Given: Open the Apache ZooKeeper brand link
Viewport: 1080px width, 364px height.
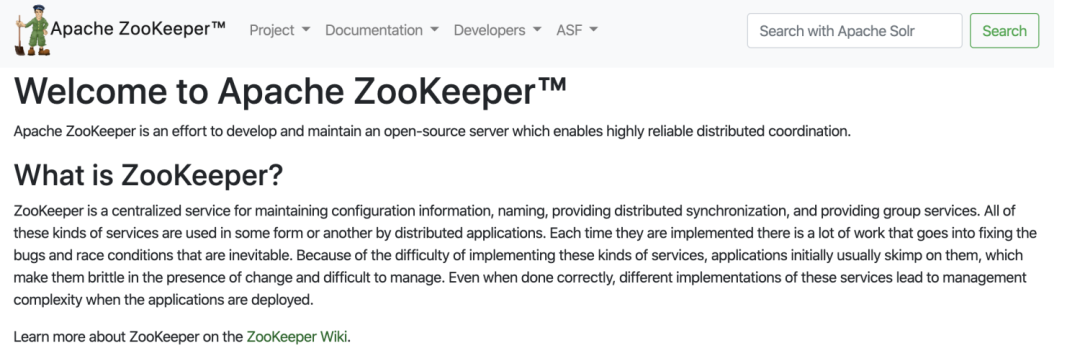Looking at the screenshot, I should (138, 29).
